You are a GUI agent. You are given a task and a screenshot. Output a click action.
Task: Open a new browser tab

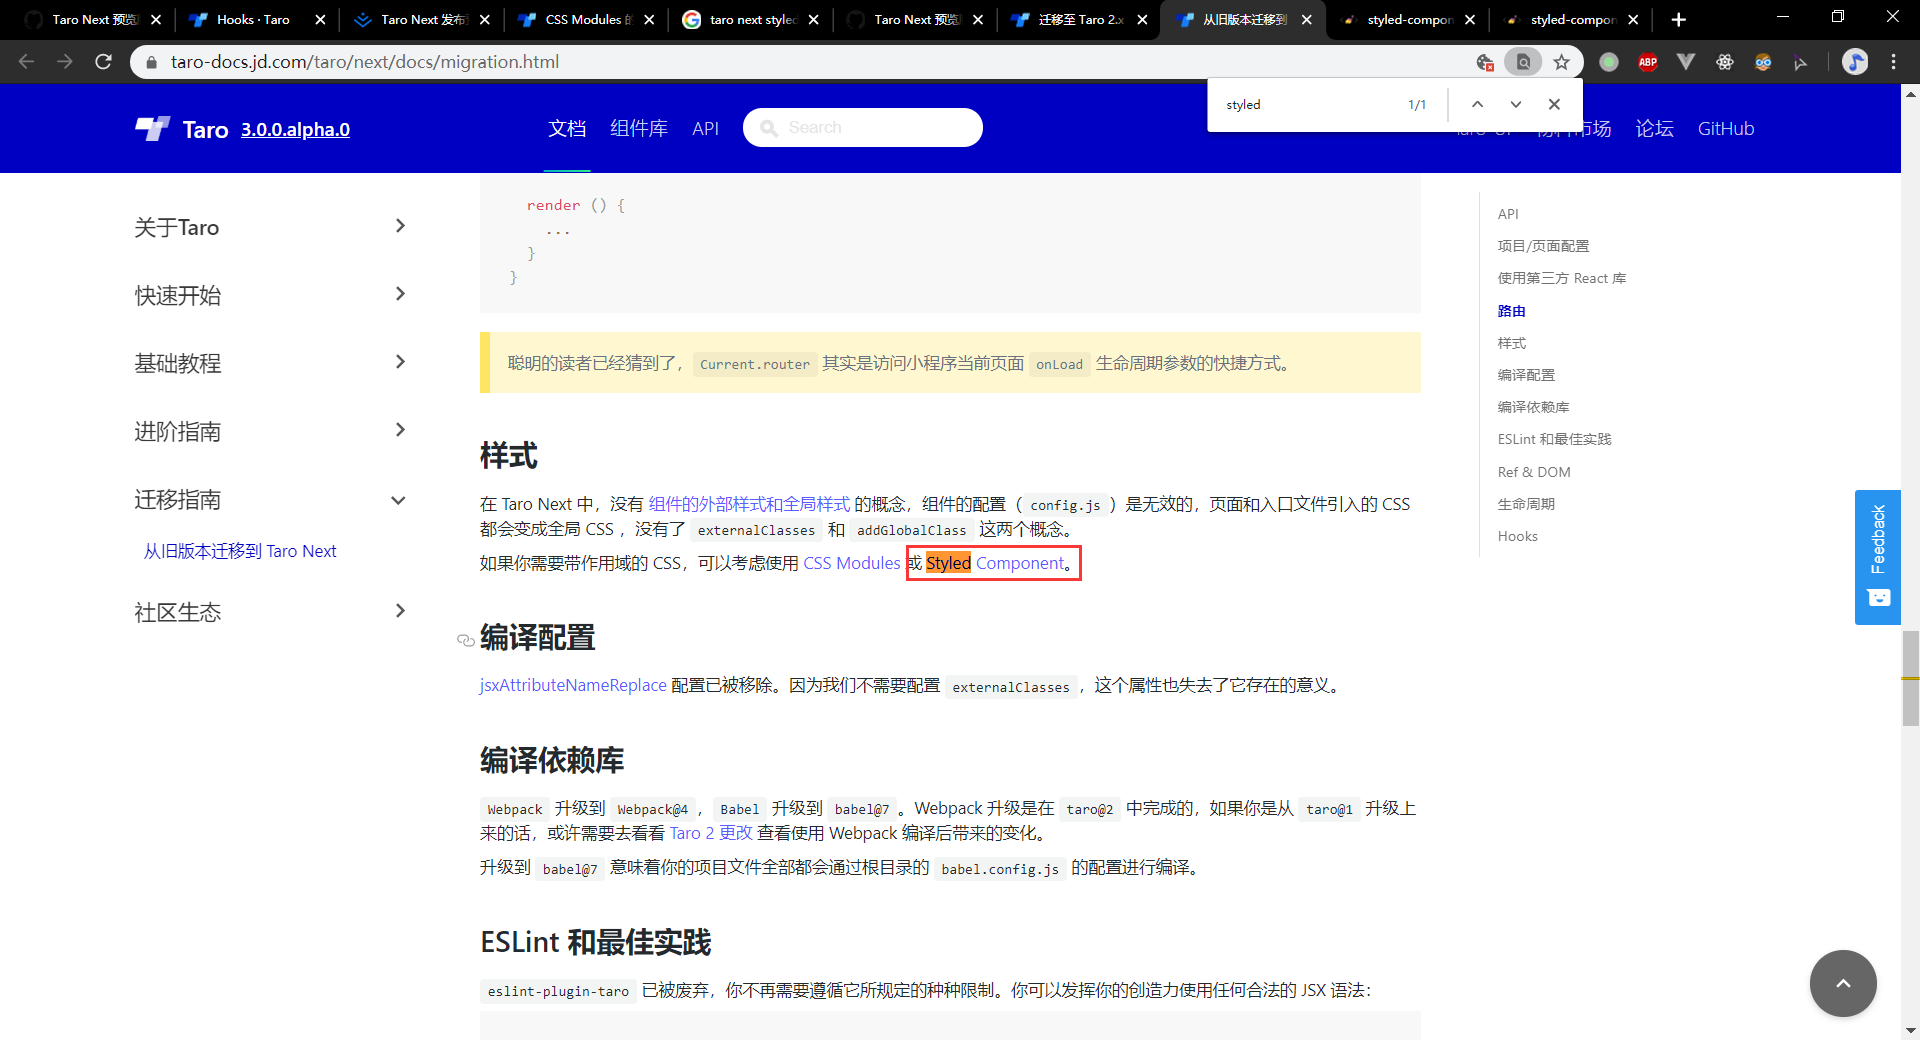(x=1678, y=19)
